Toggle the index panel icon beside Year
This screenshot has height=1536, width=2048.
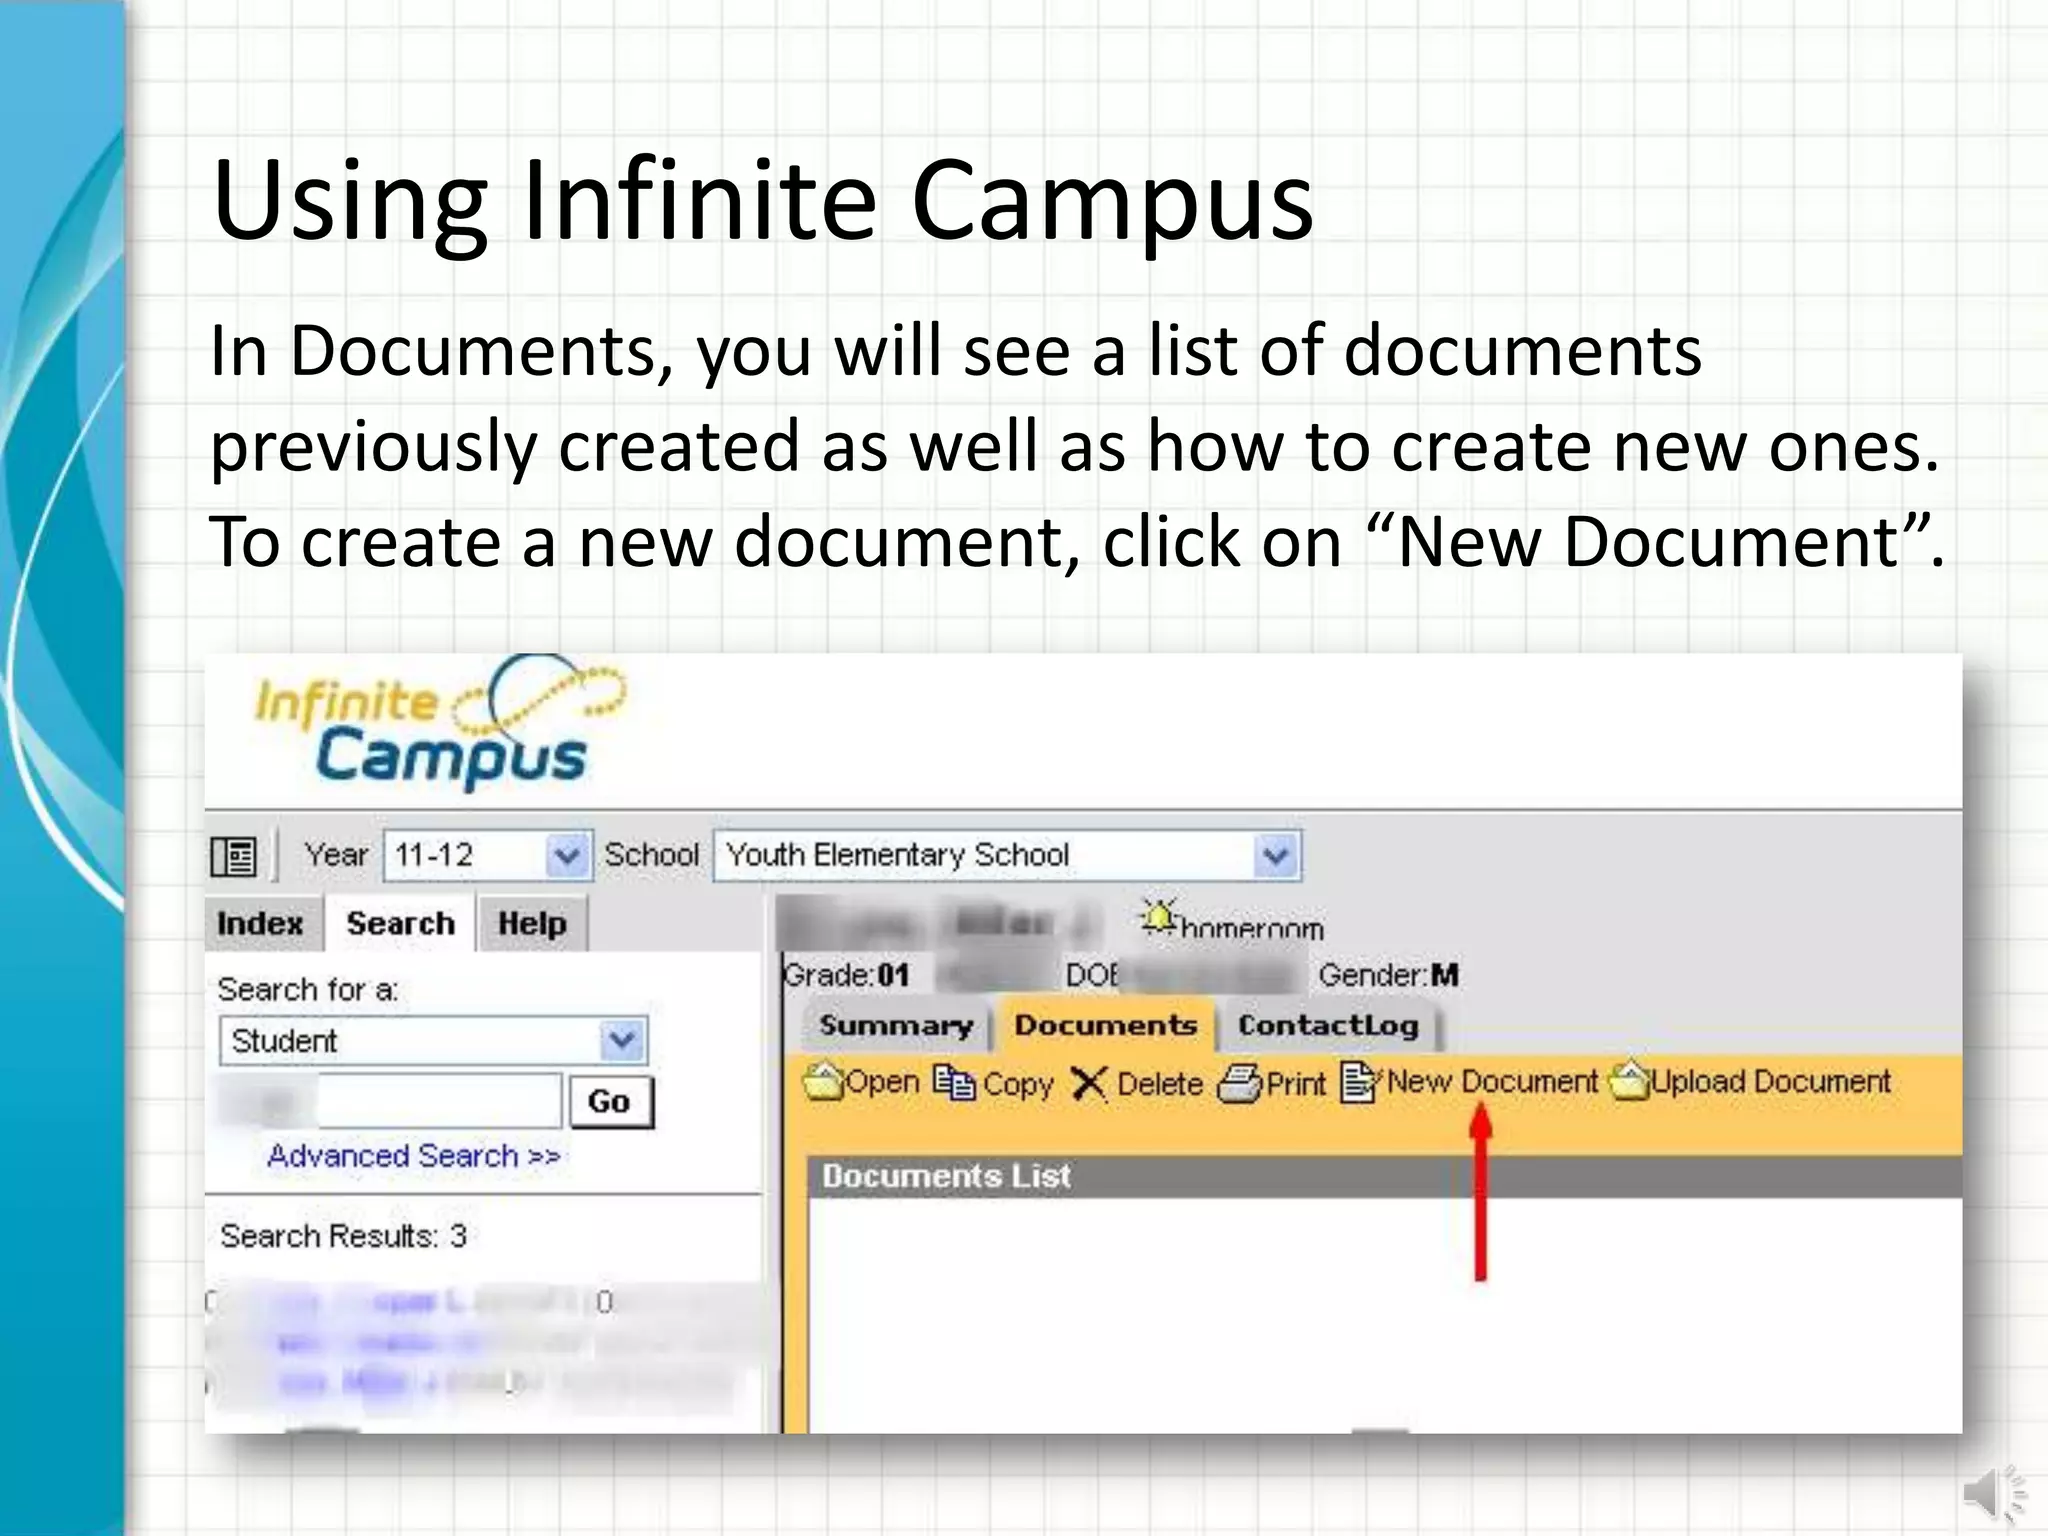coord(234,856)
